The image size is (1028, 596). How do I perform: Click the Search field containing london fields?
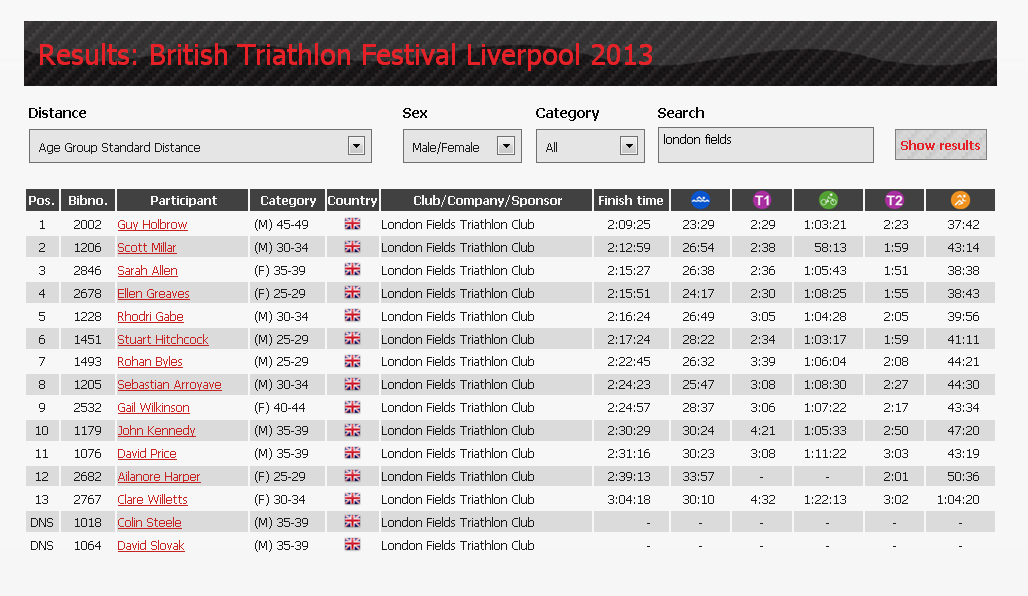(765, 145)
